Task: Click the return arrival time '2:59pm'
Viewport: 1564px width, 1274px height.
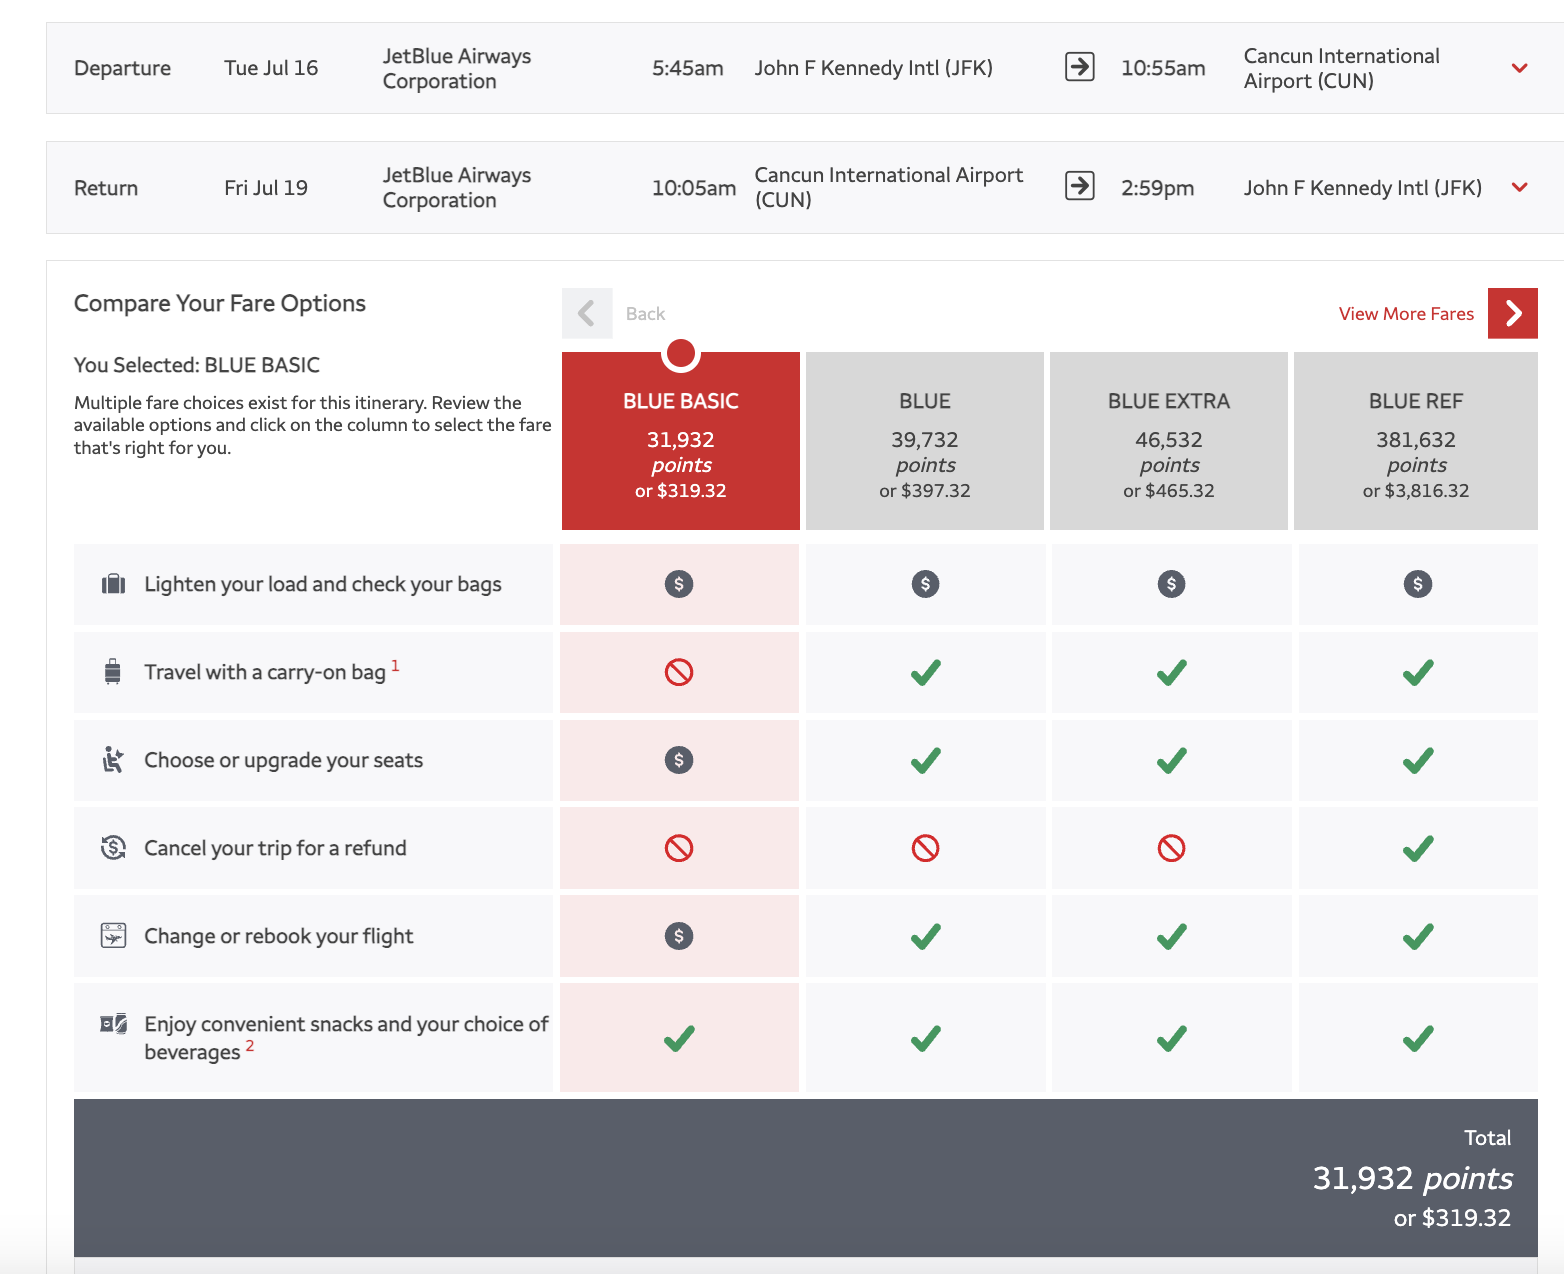Action: (x=1158, y=188)
